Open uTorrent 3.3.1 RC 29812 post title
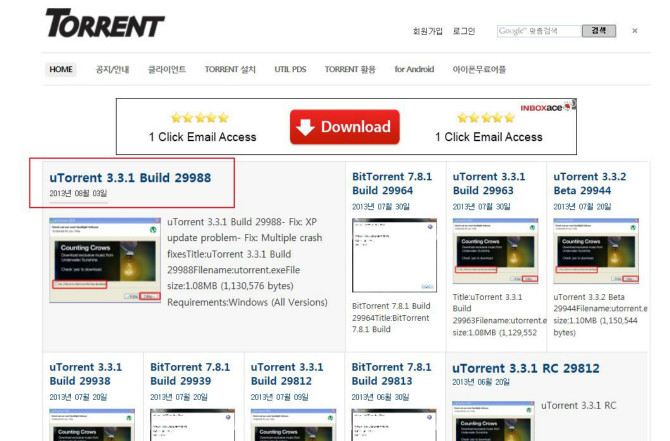This screenshot has height=441, width=670. pyautogui.click(x=526, y=368)
